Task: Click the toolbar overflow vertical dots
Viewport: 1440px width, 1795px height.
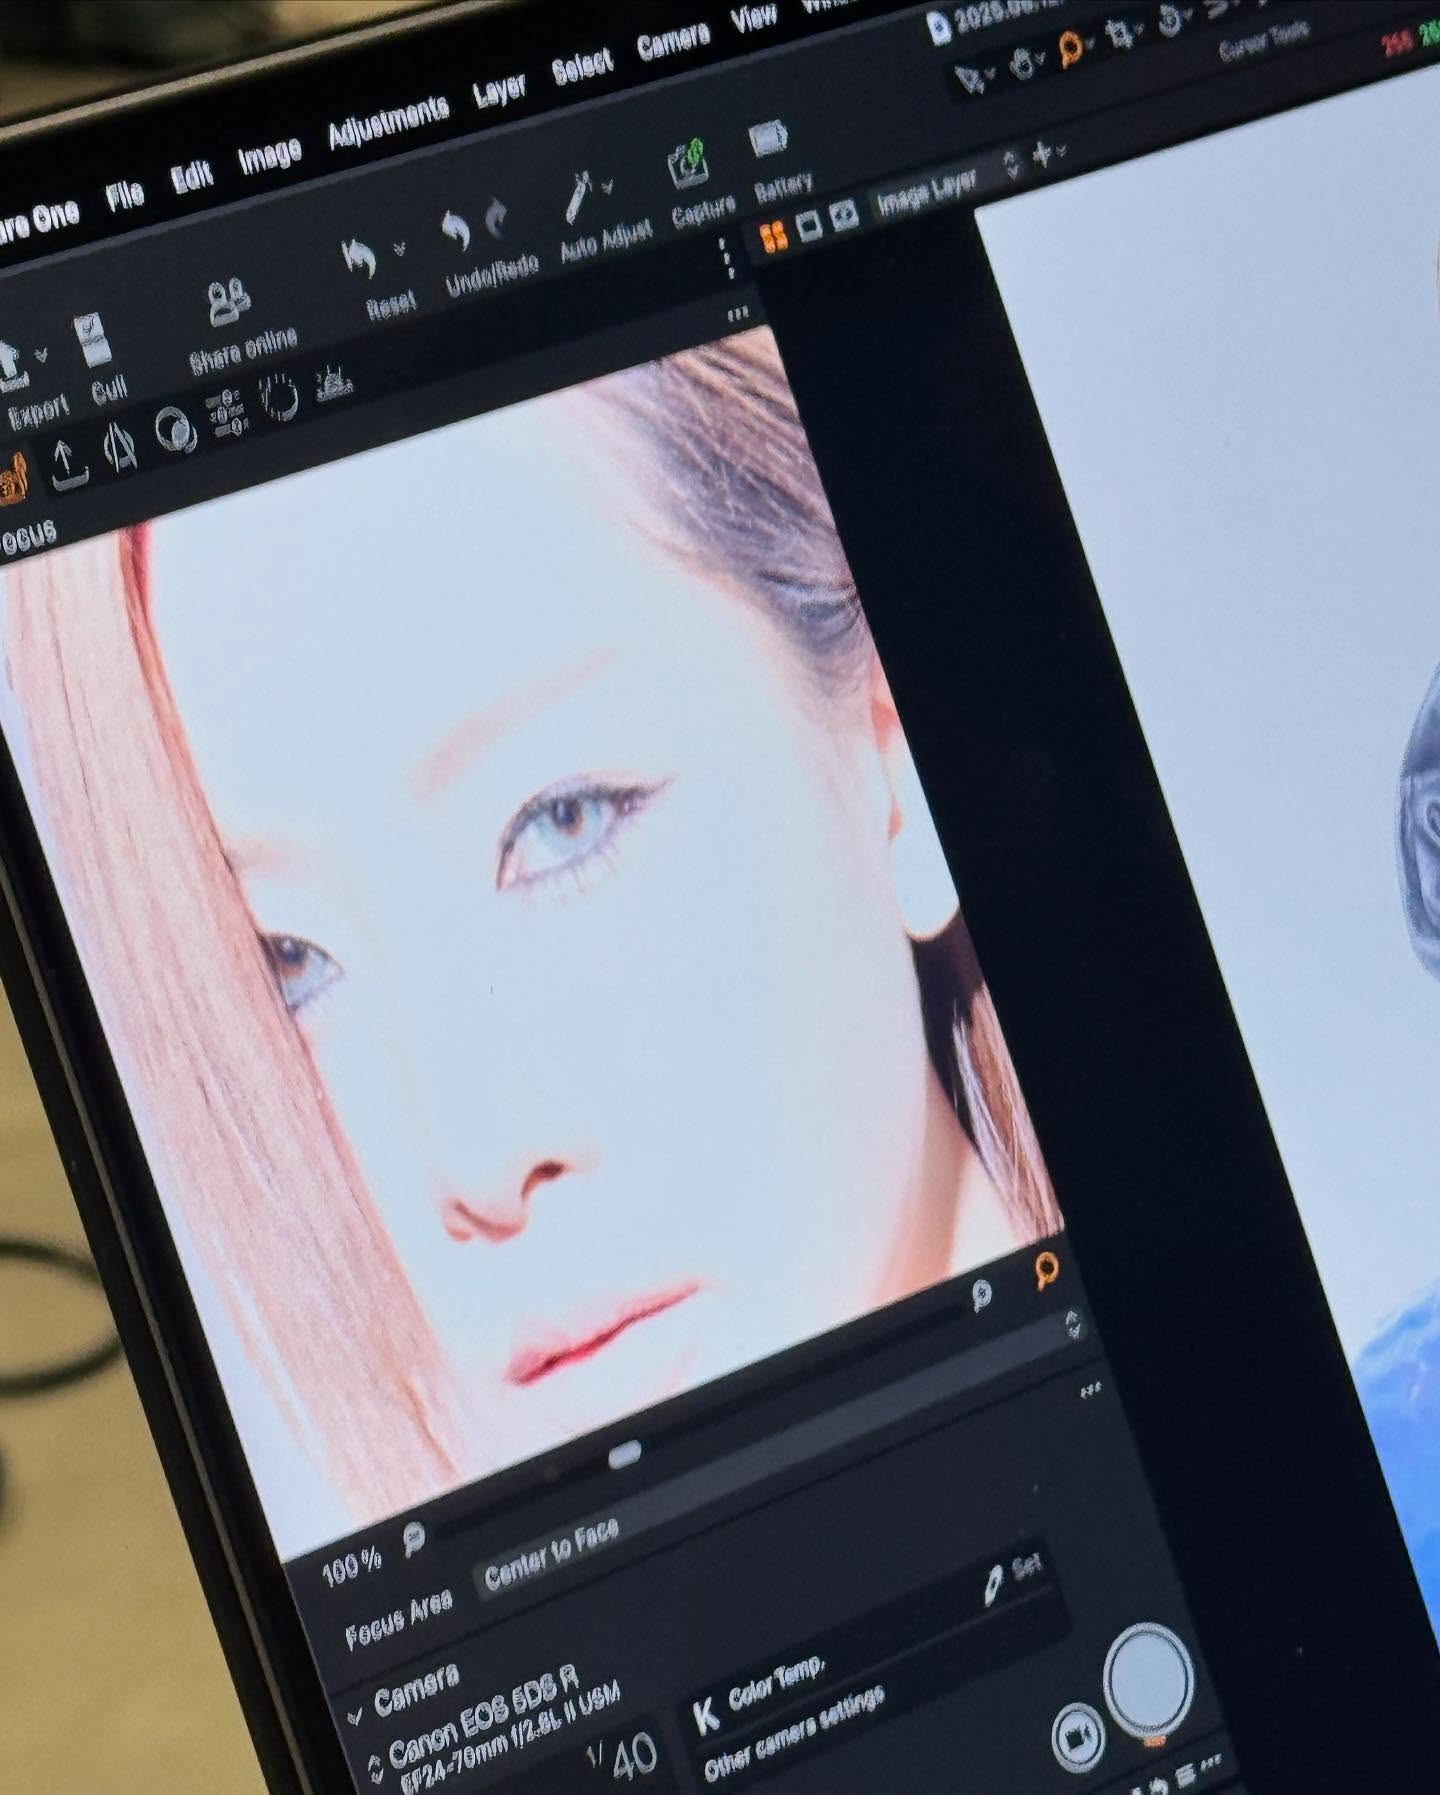Action: 728,258
